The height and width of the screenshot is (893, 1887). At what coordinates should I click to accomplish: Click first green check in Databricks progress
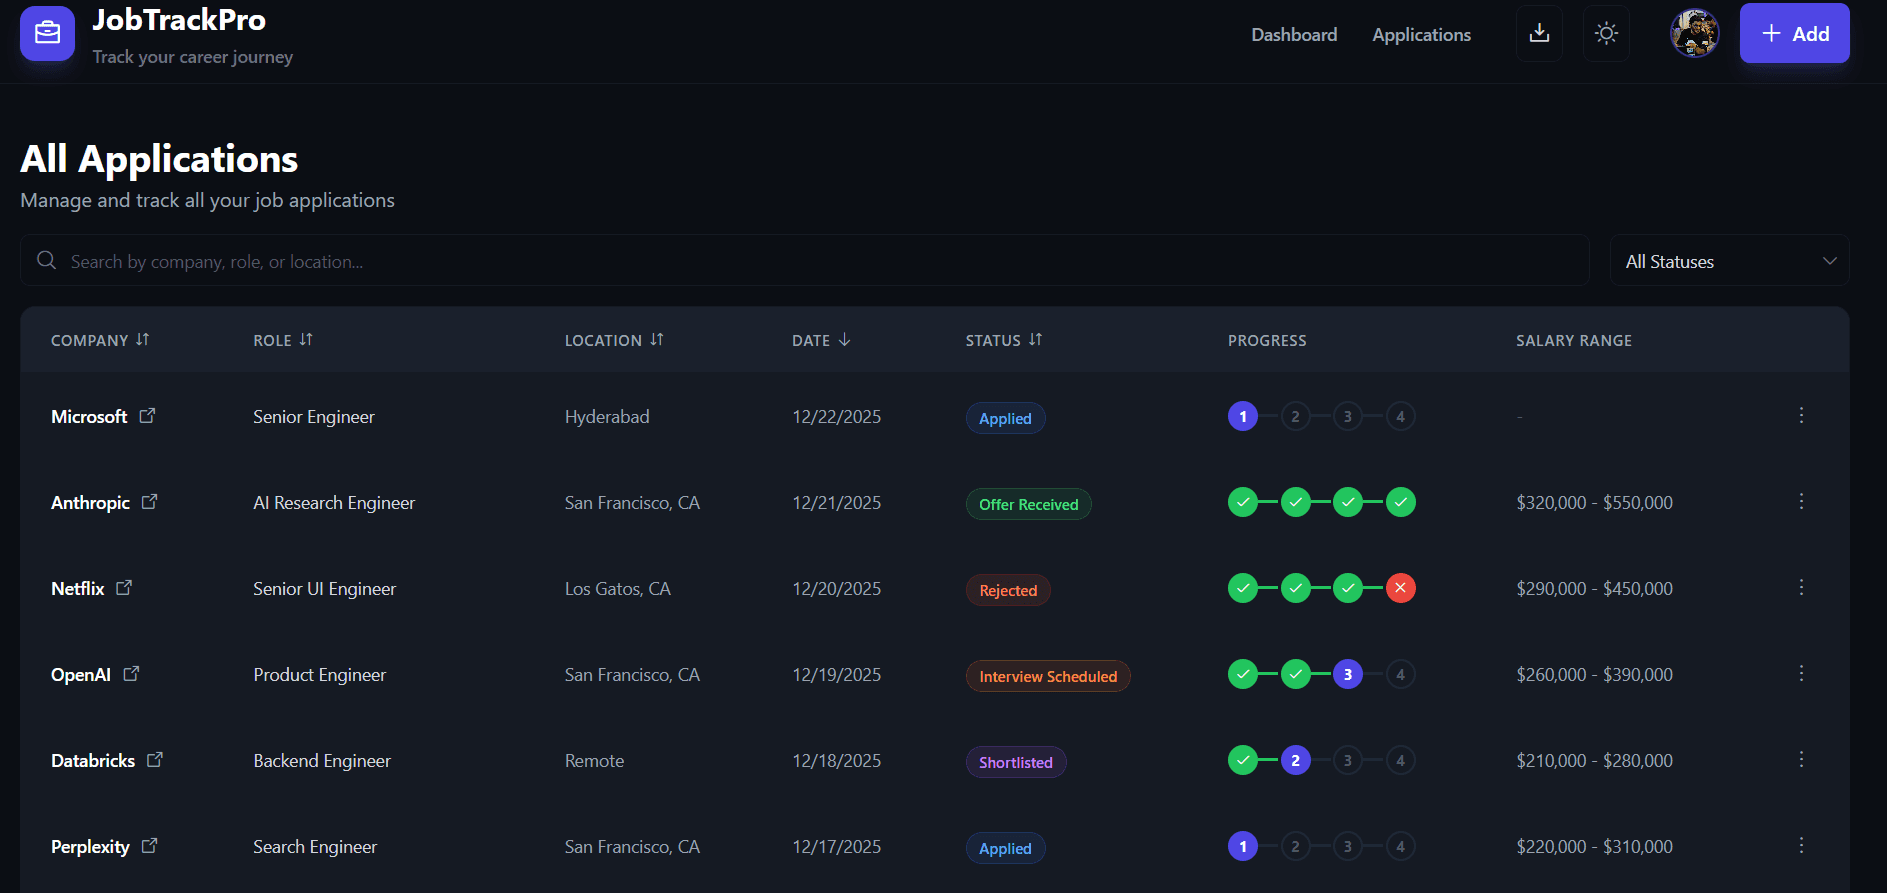coord(1243,760)
